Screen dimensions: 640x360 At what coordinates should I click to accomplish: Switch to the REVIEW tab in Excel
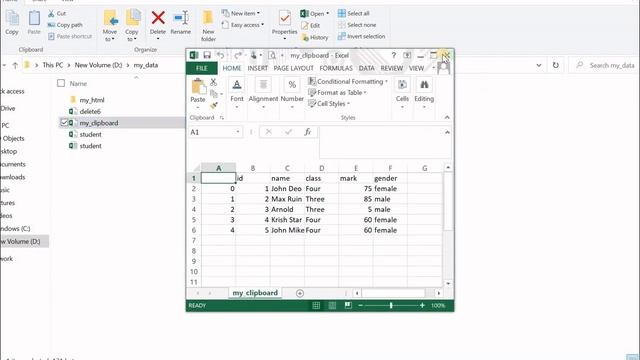click(x=391, y=68)
